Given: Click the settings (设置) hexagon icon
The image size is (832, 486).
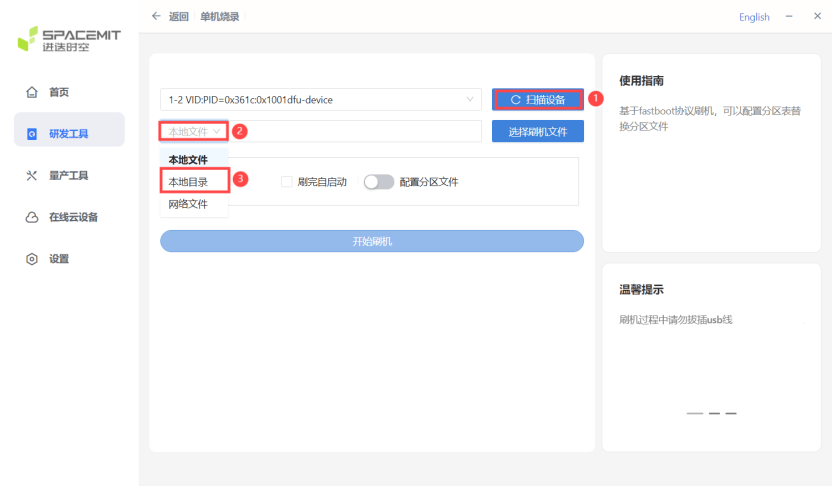Looking at the screenshot, I should coord(32,259).
